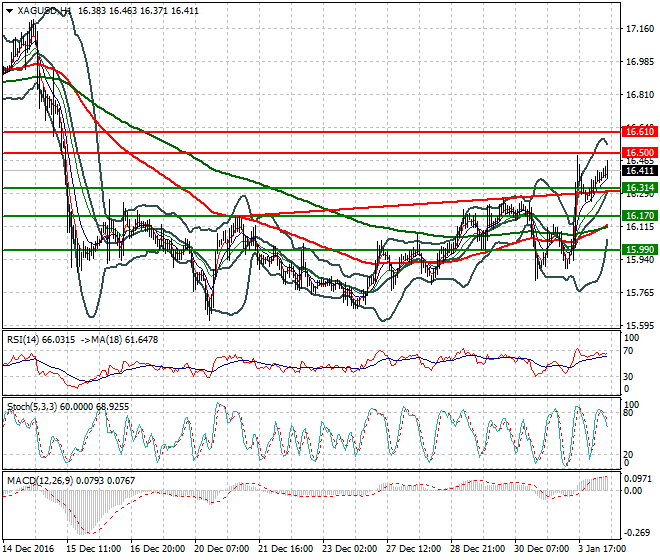Click the 3 Jan 17:00 time label
The image size is (660, 560).
click(602, 549)
